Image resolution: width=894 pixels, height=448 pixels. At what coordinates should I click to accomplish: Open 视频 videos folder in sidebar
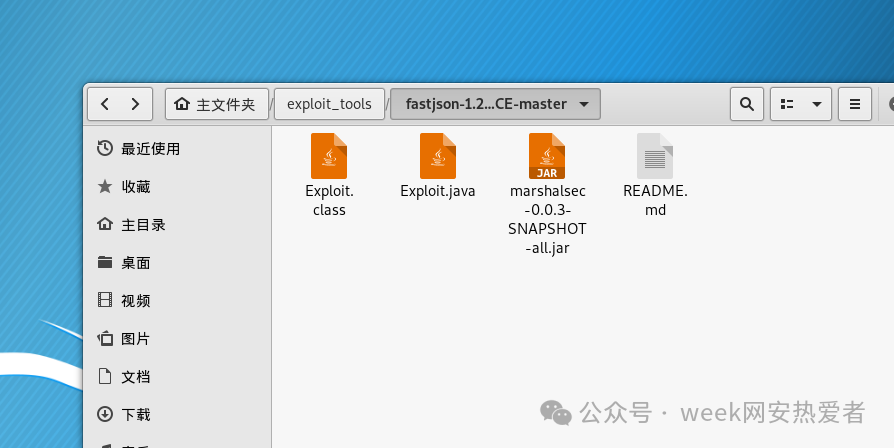pyautogui.click(x=177, y=300)
